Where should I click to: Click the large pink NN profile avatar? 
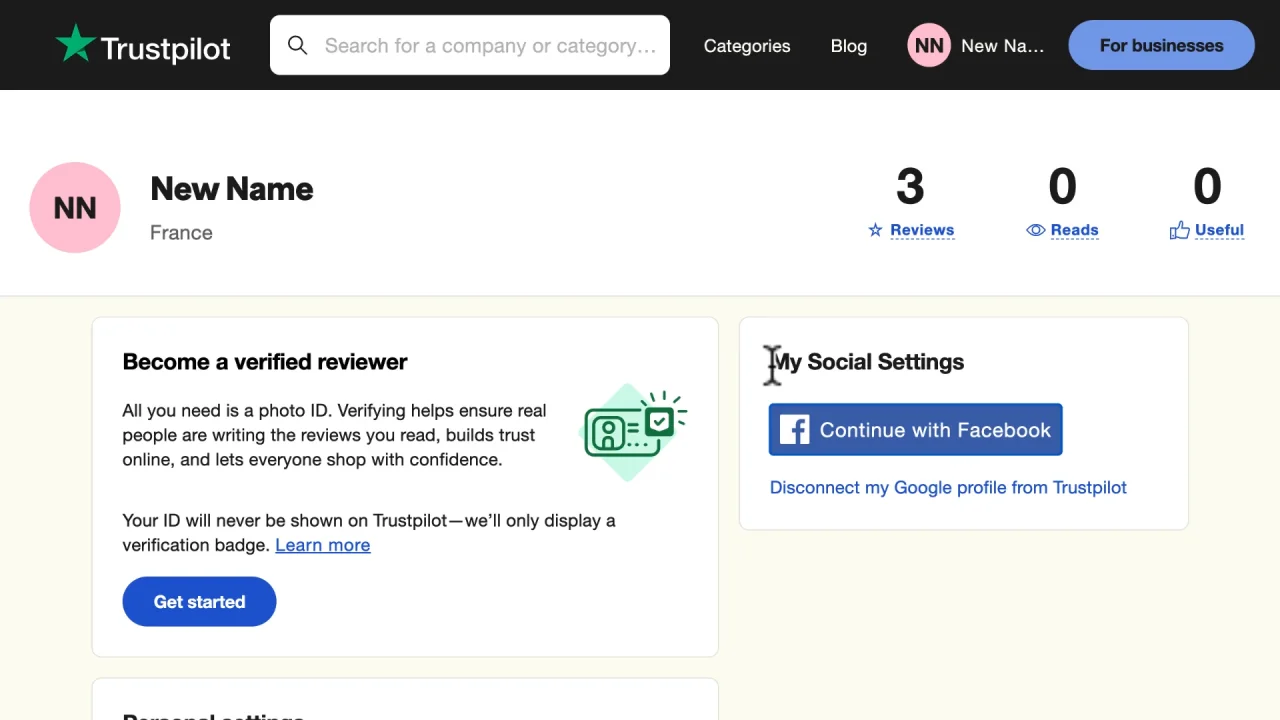coord(75,208)
